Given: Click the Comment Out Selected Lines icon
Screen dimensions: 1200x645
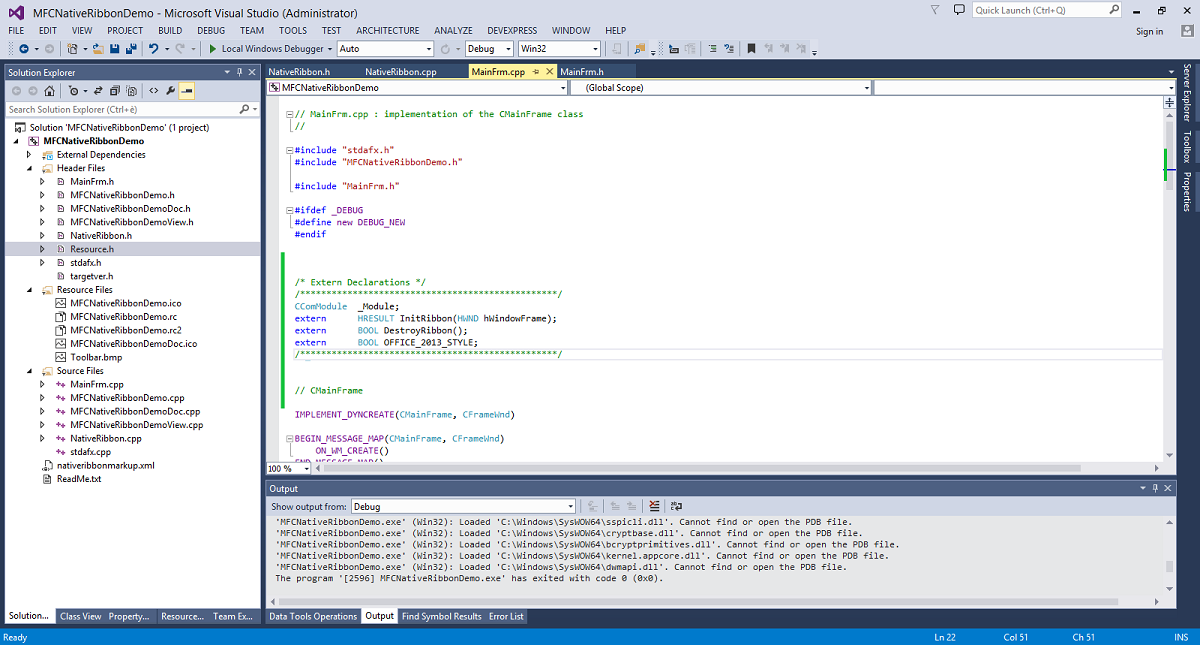Looking at the screenshot, I should click(x=712, y=48).
